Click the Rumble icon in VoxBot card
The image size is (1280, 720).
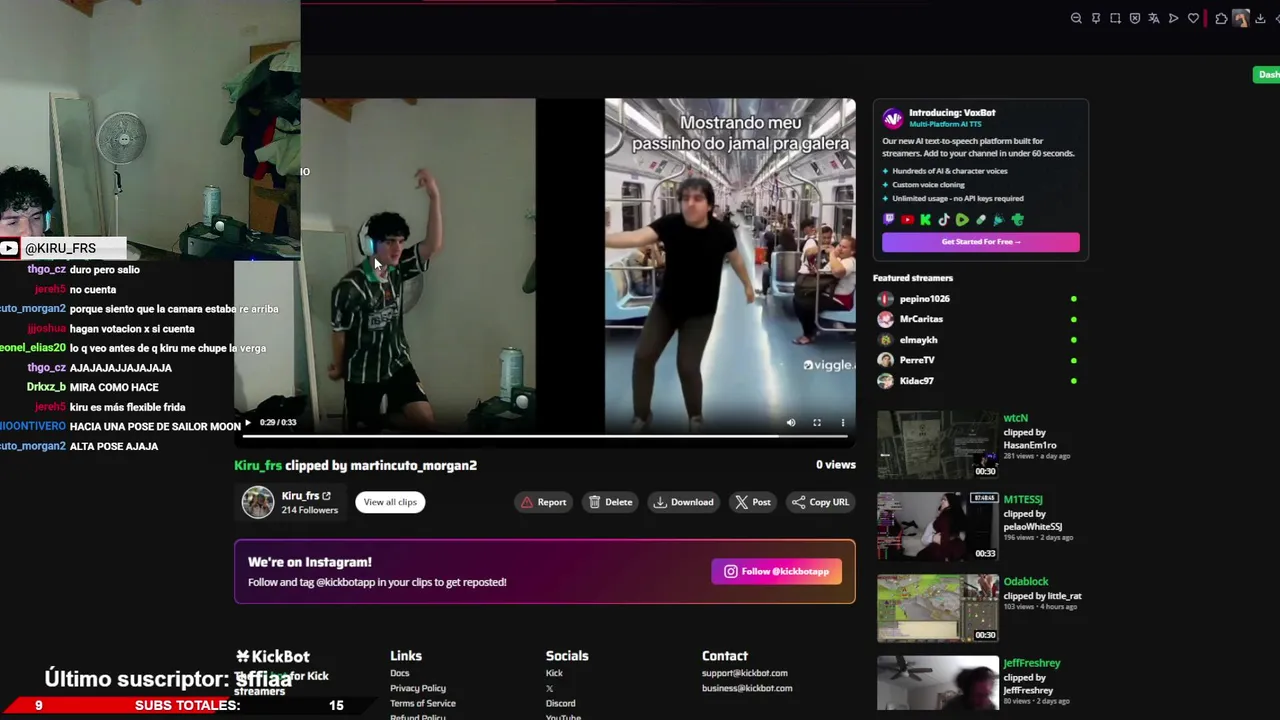(962, 220)
